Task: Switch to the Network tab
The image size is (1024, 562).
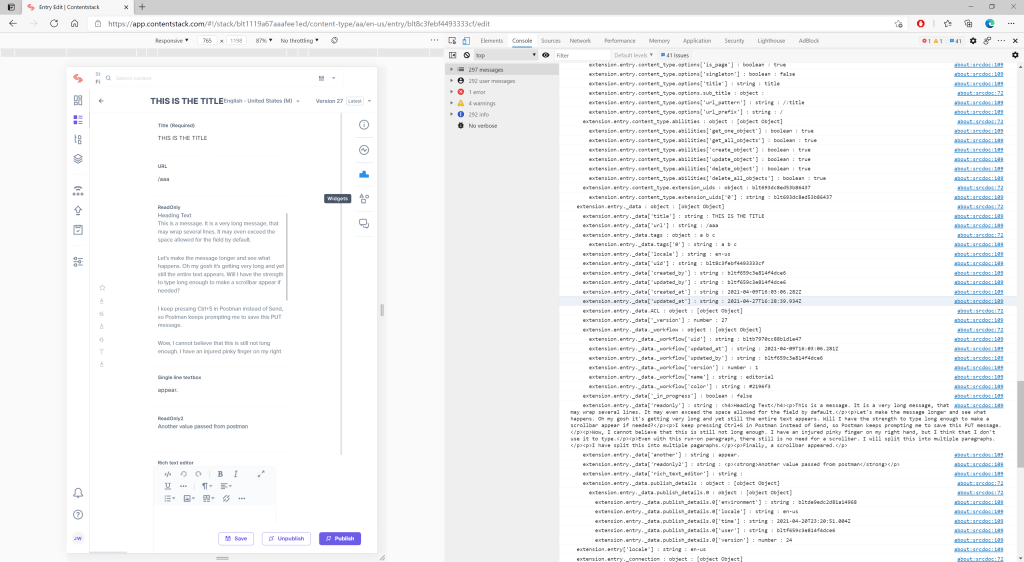Action: pos(580,41)
